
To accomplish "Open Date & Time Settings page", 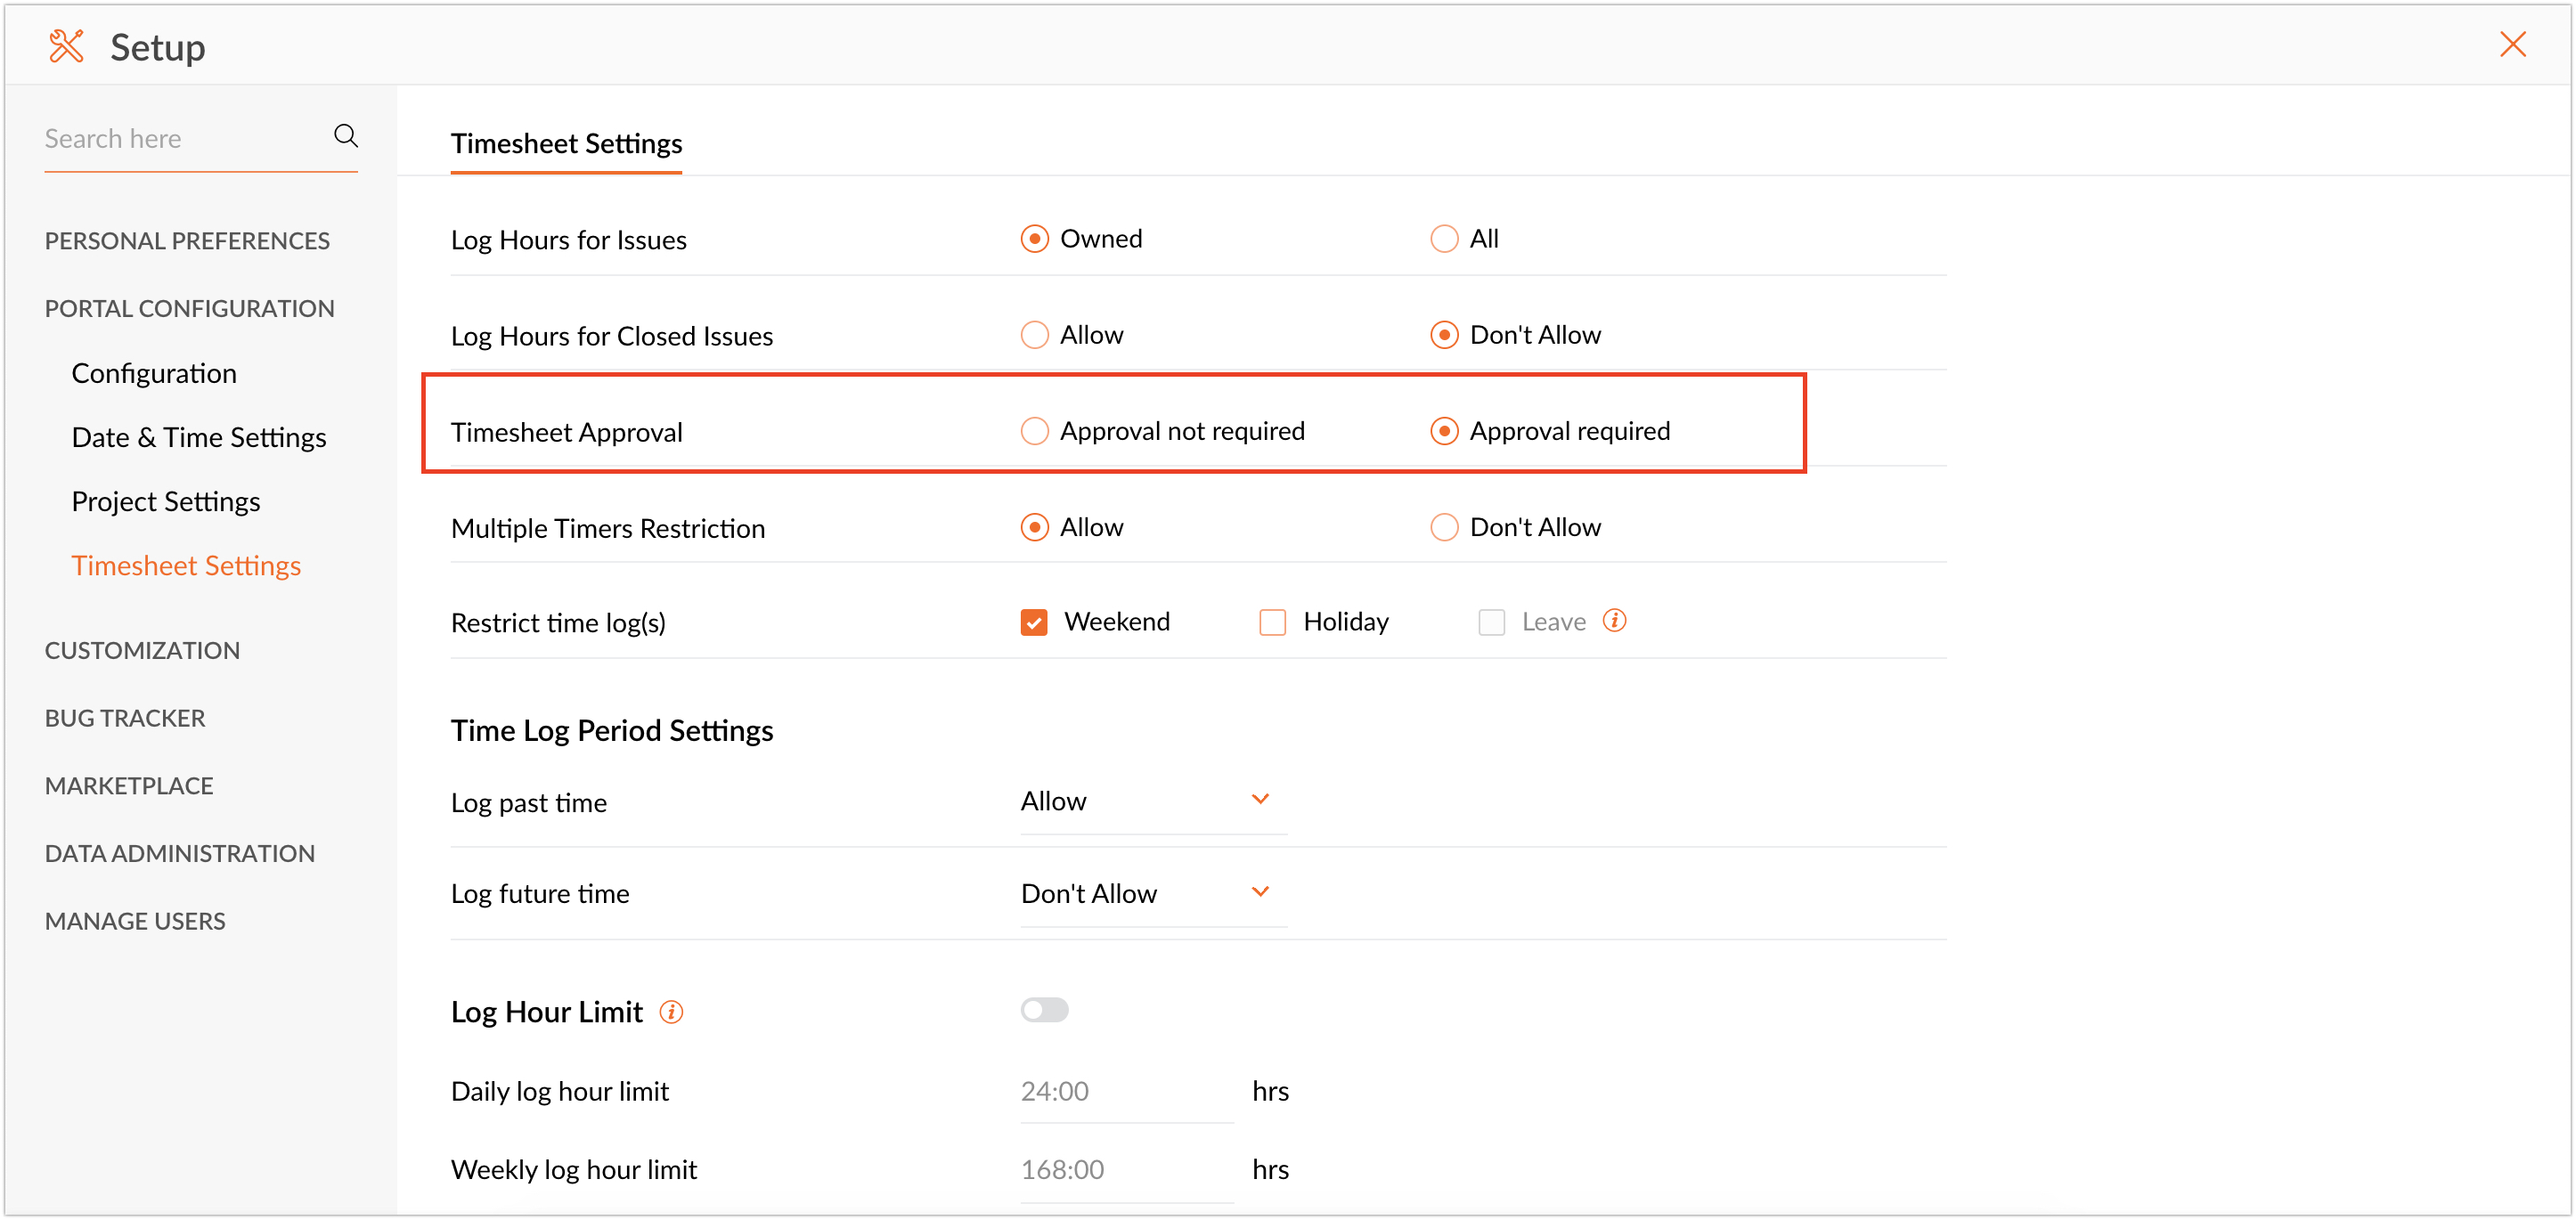I will (x=199, y=437).
